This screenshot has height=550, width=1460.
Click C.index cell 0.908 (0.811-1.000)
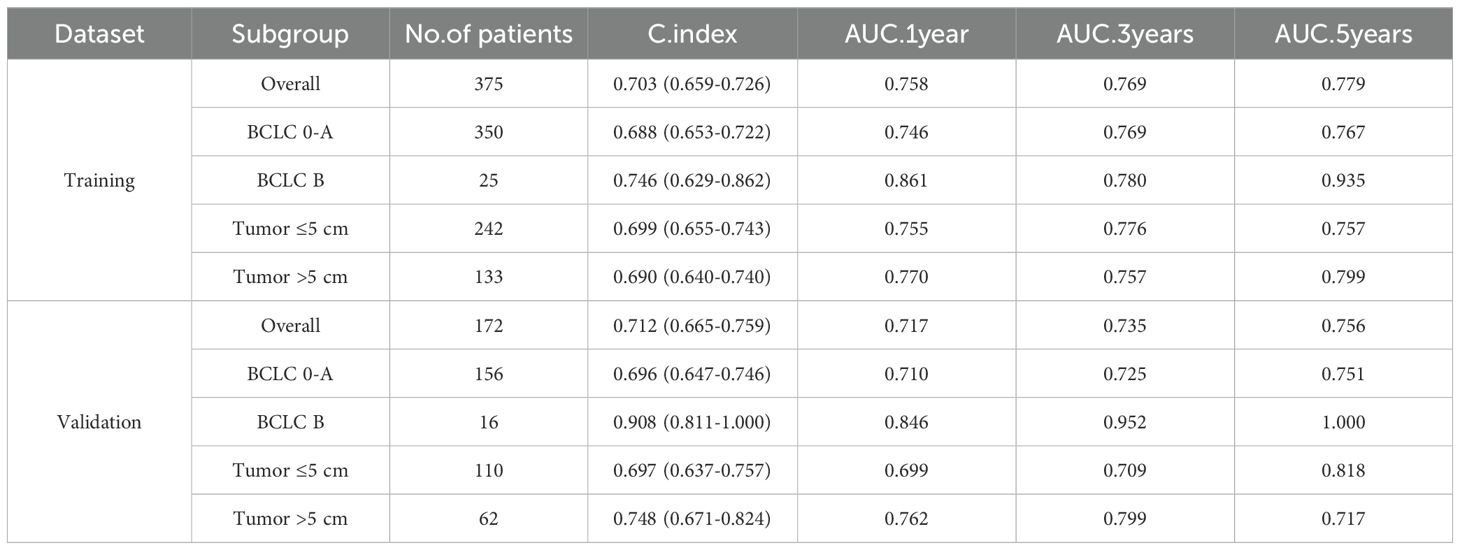[x=691, y=422]
